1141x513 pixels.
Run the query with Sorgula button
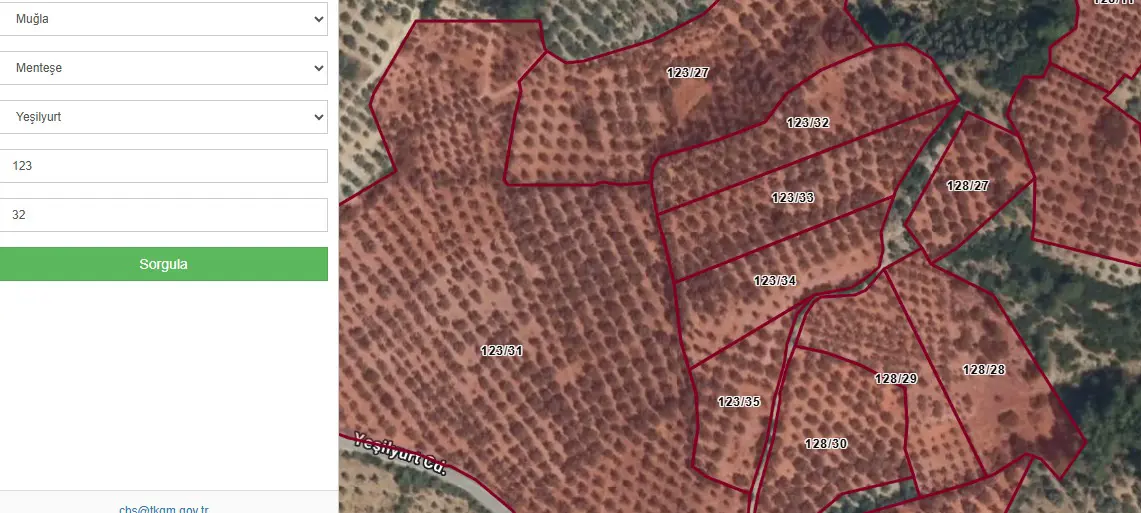[164, 264]
